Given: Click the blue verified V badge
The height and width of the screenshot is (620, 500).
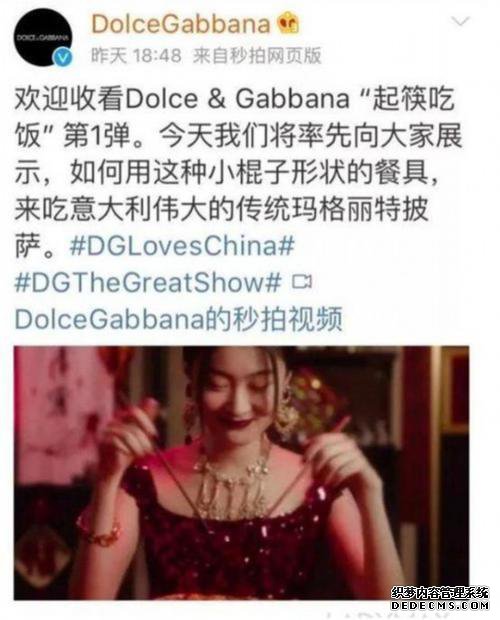Looking at the screenshot, I should [63, 58].
